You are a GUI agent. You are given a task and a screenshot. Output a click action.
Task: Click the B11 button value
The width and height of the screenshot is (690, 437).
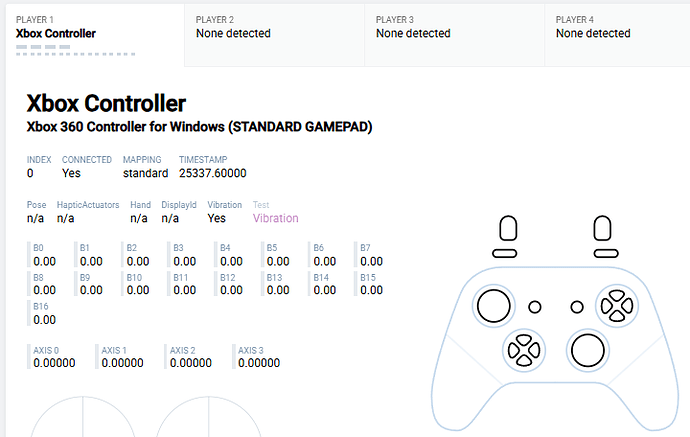tap(184, 290)
